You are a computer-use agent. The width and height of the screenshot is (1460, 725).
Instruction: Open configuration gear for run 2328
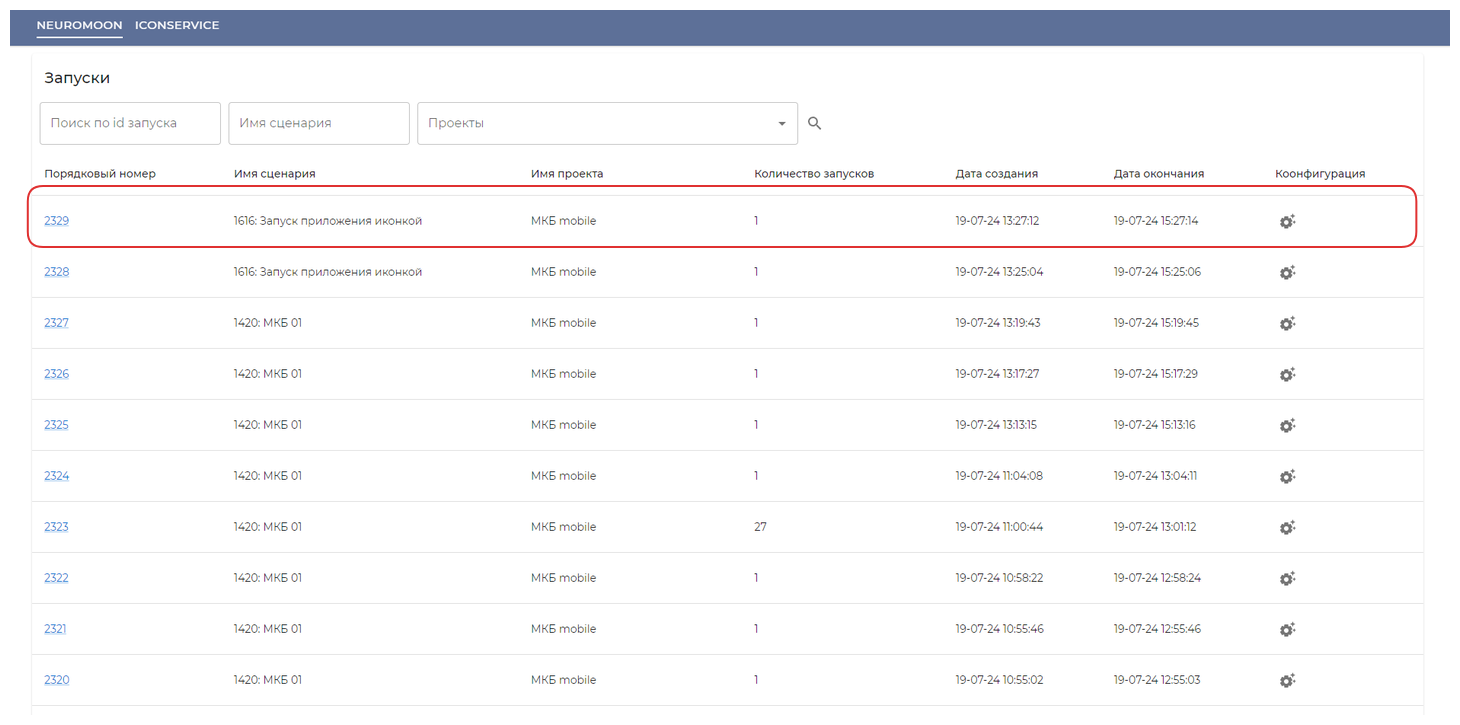[x=1287, y=272]
